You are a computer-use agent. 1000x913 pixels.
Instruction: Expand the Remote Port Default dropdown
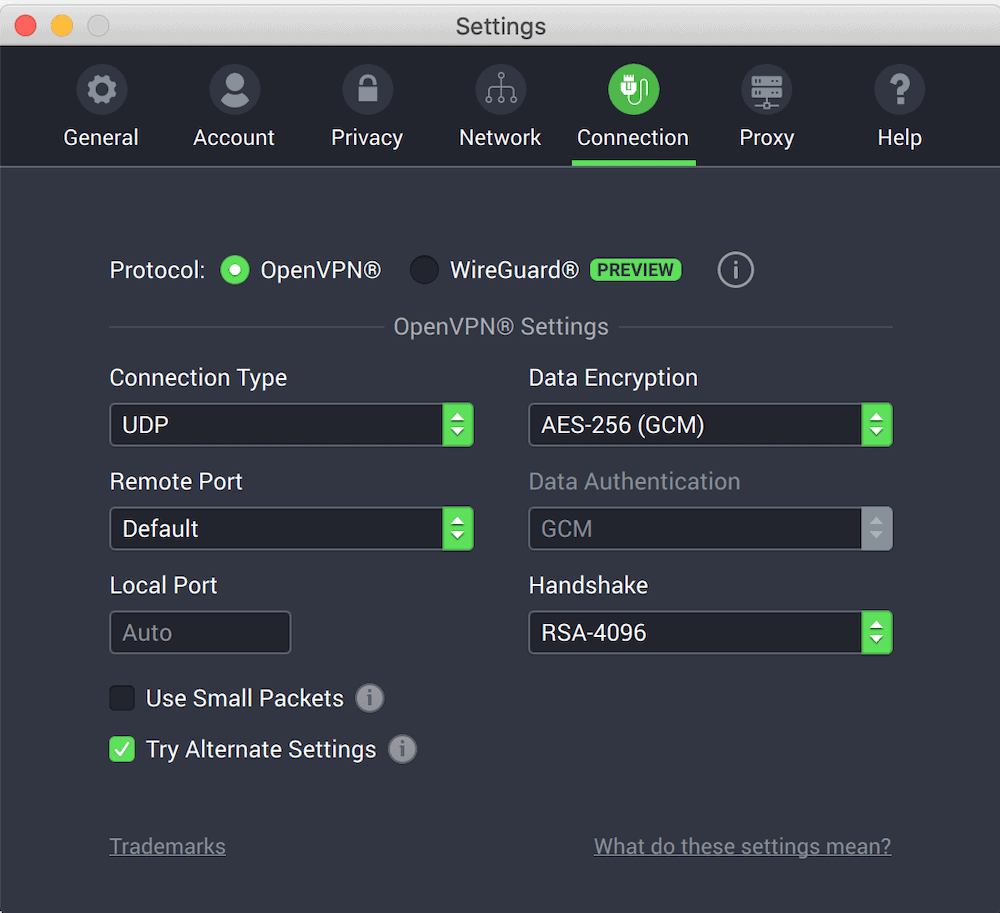click(x=291, y=529)
